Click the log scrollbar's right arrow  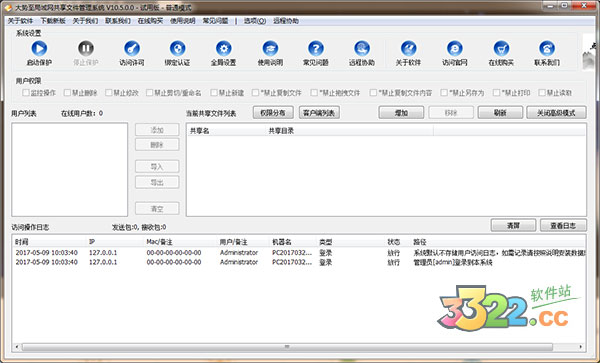tap(581, 347)
